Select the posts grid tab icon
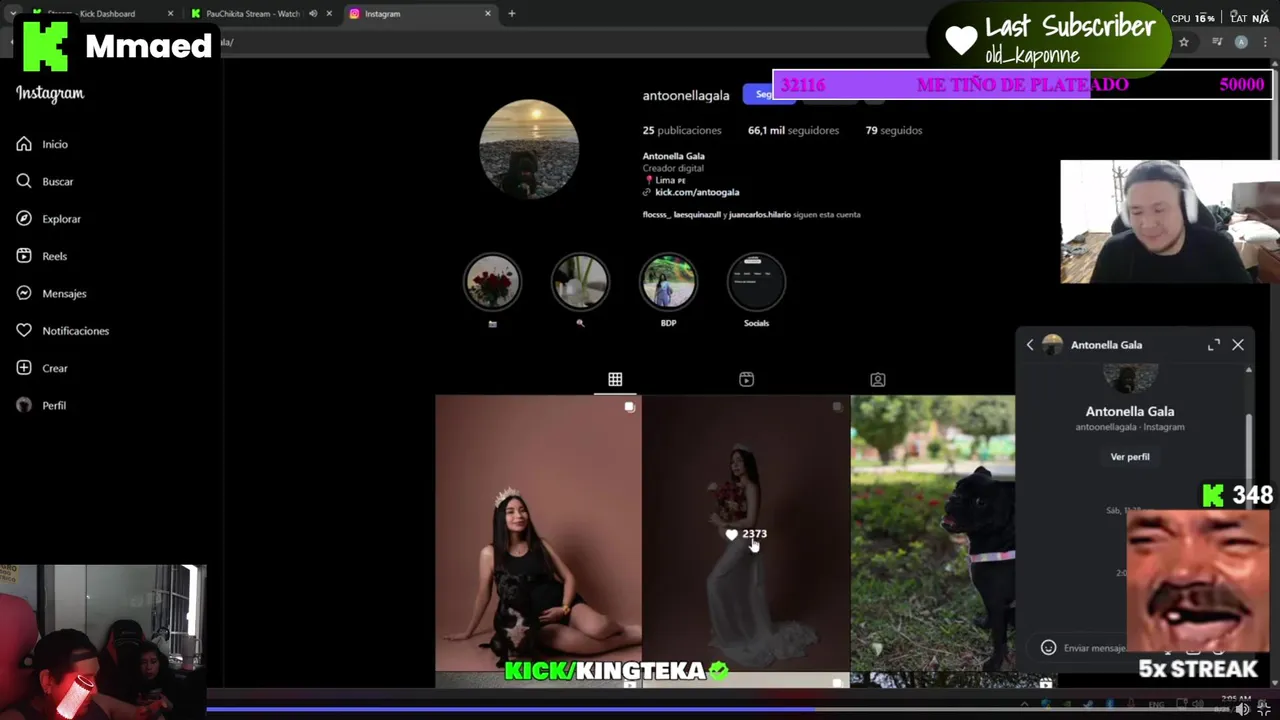 point(615,379)
